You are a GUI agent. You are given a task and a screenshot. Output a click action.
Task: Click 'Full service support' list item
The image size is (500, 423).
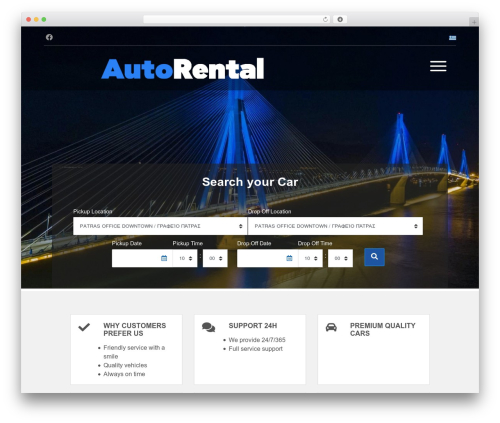(256, 349)
